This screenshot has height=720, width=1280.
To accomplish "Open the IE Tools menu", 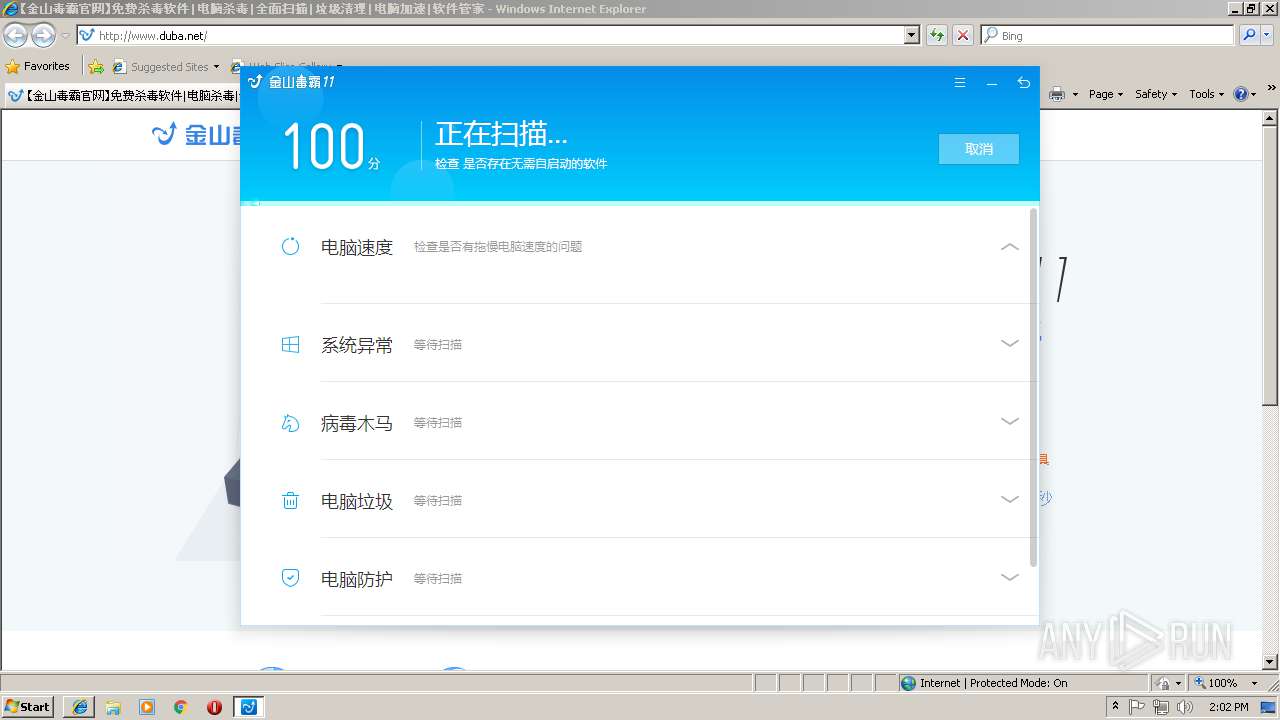I will tap(1206, 94).
